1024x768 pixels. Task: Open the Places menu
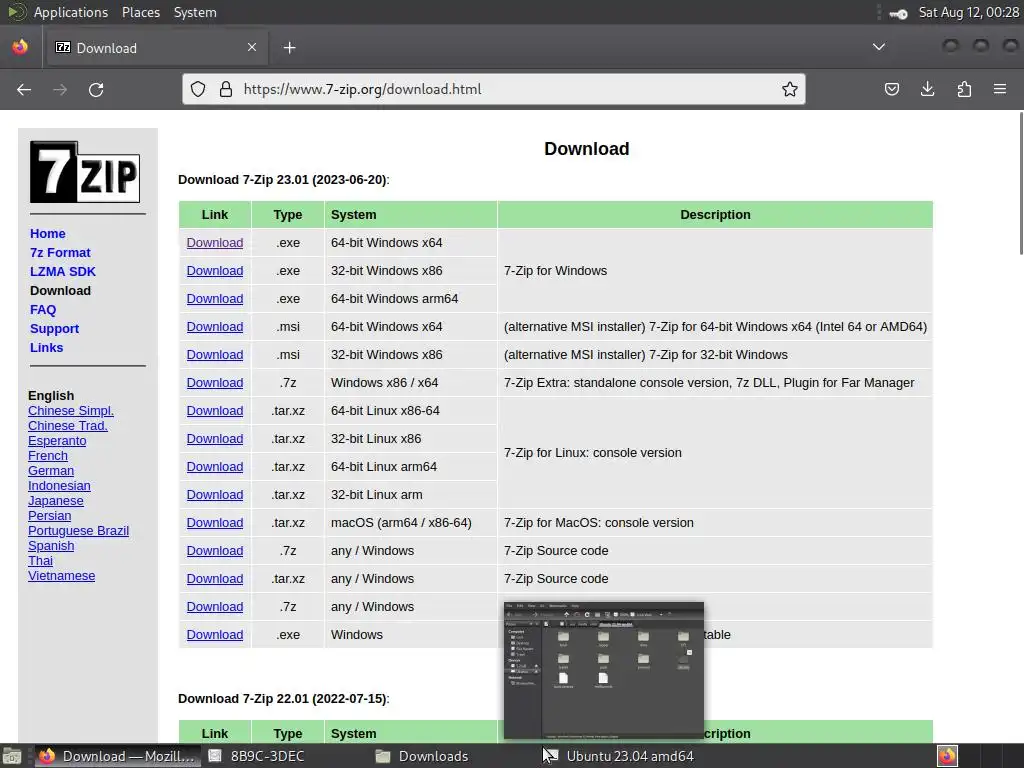(x=141, y=12)
